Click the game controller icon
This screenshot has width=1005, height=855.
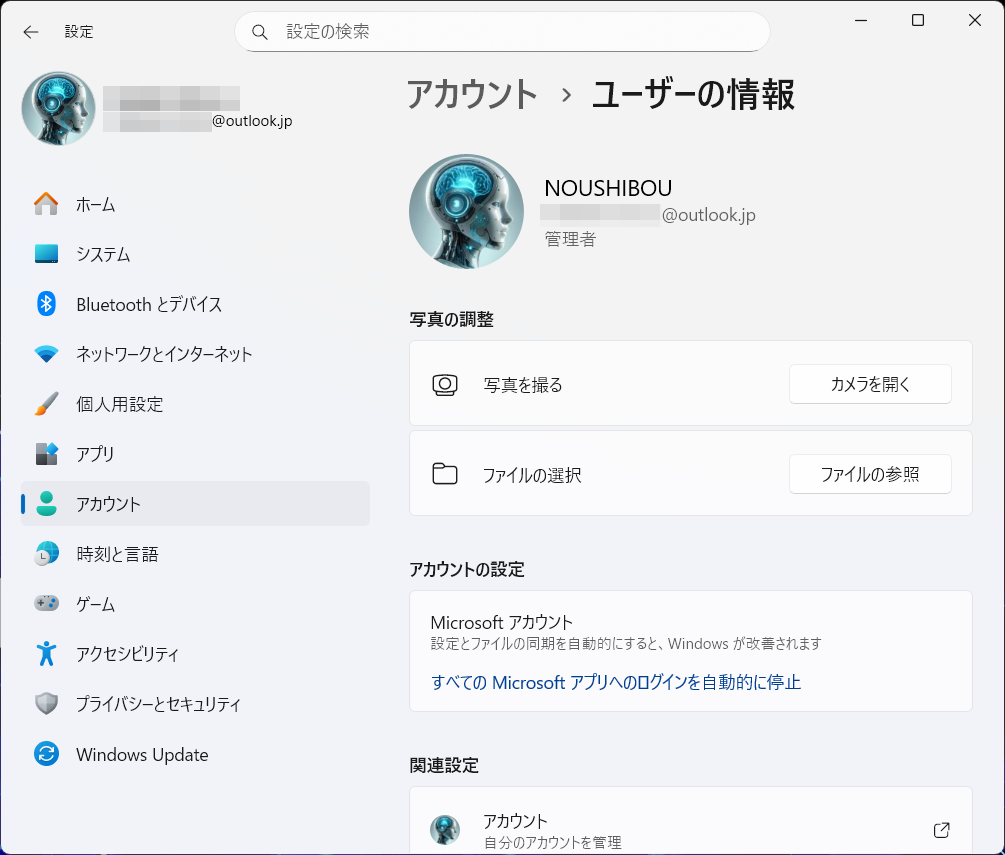(46, 603)
